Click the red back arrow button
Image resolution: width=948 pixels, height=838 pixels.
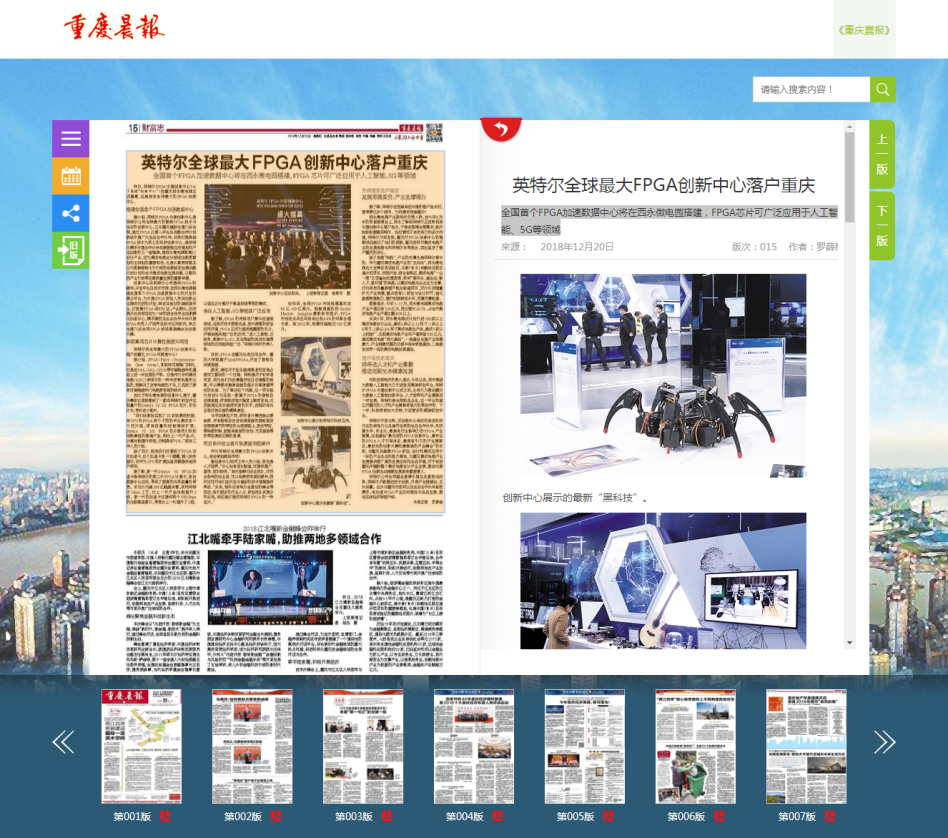(501, 129)
